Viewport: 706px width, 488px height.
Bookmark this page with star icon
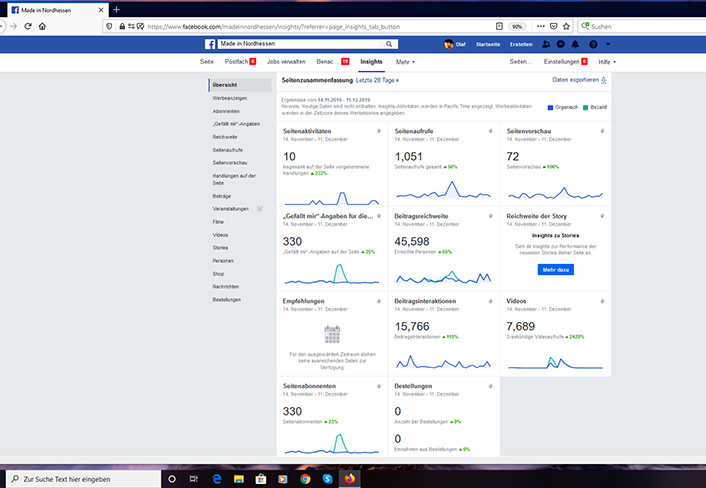566,27
